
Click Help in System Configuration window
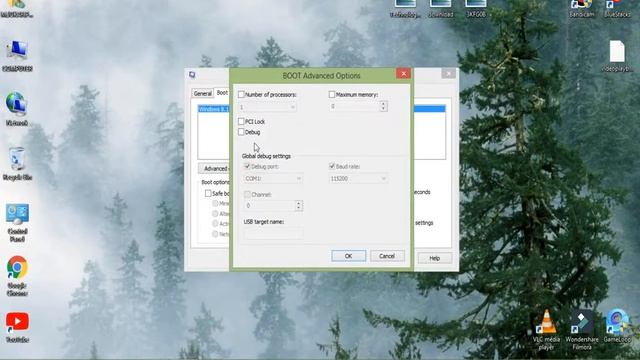(435, 258)
